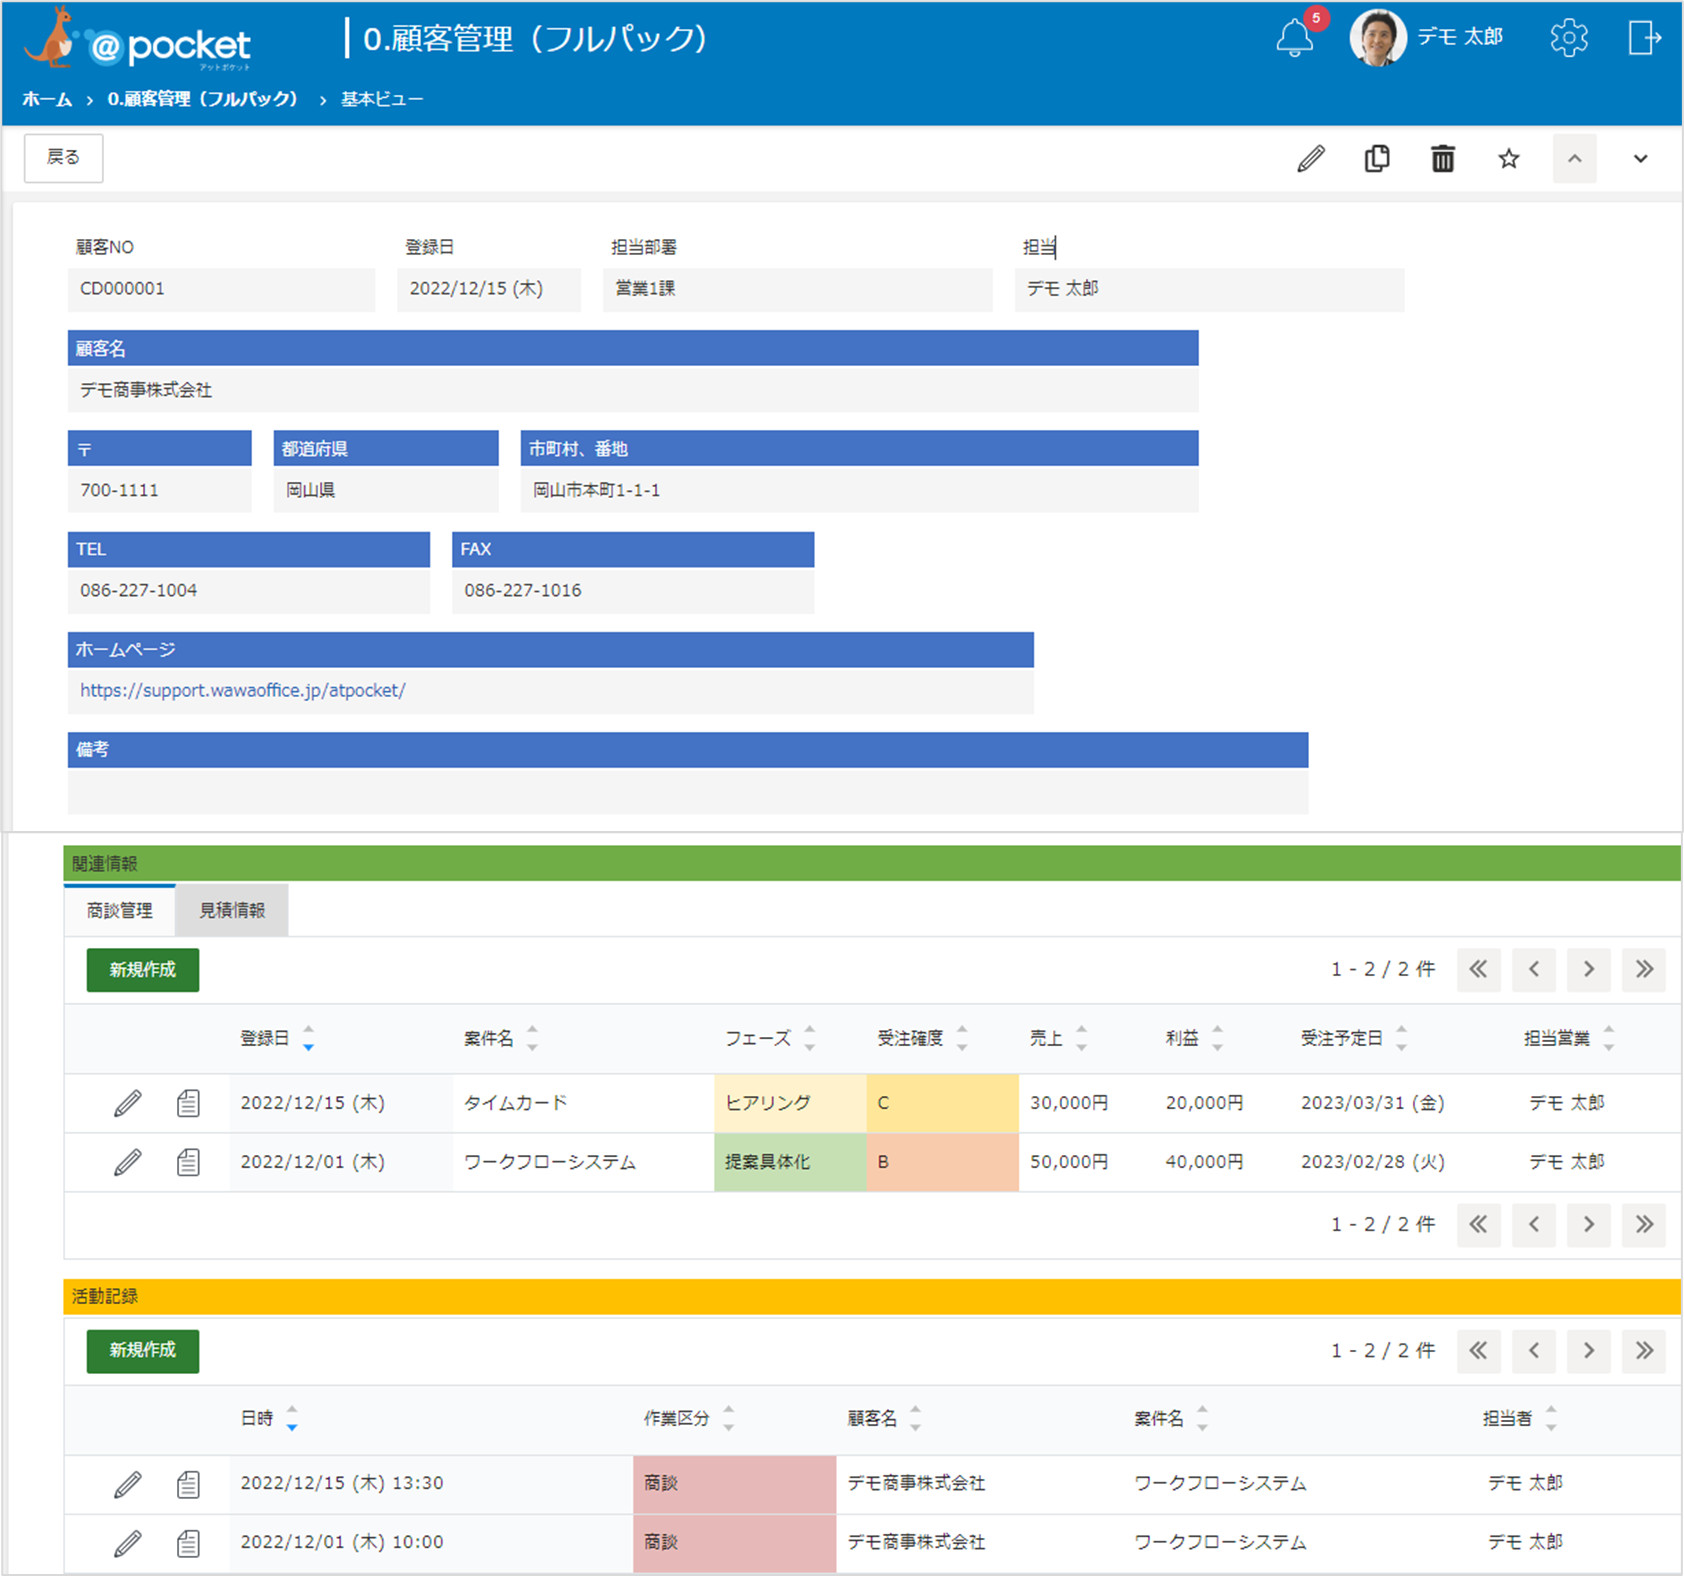Edit the ワークフローシステム deal with pencil
Screen dimensions: 1684x1576
(x=127, y=1162)
